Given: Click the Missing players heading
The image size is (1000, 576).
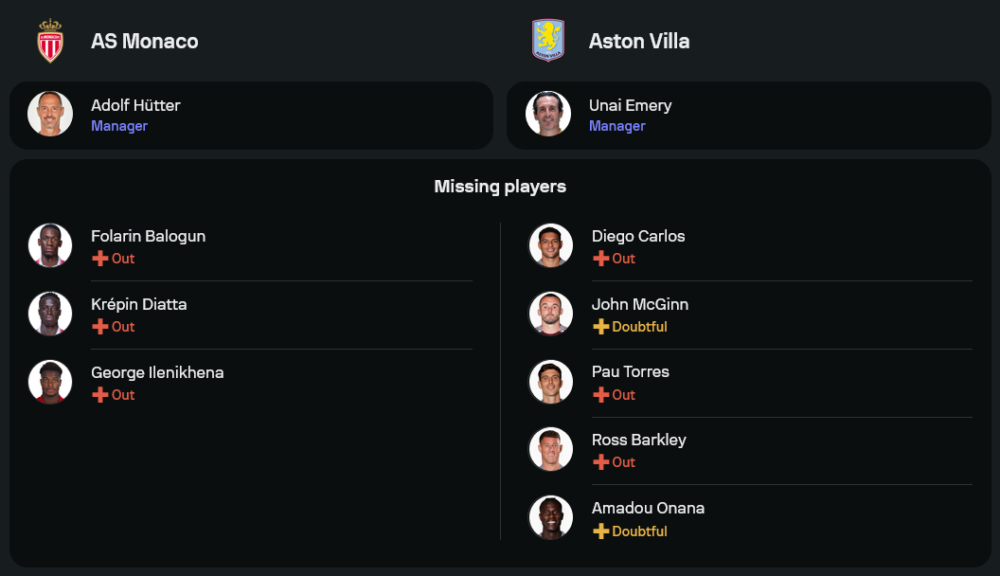Looking at the screenshot, I should click(500, 186).
